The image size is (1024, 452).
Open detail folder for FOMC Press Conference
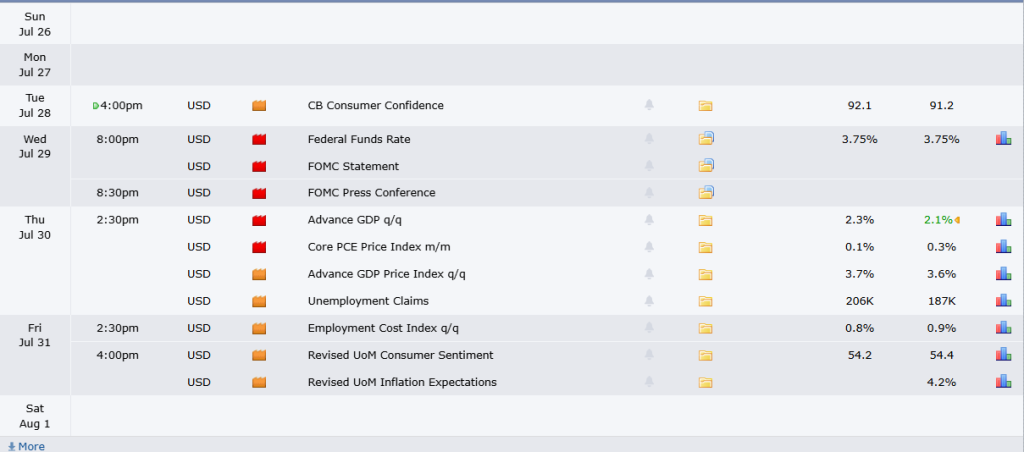706,193
